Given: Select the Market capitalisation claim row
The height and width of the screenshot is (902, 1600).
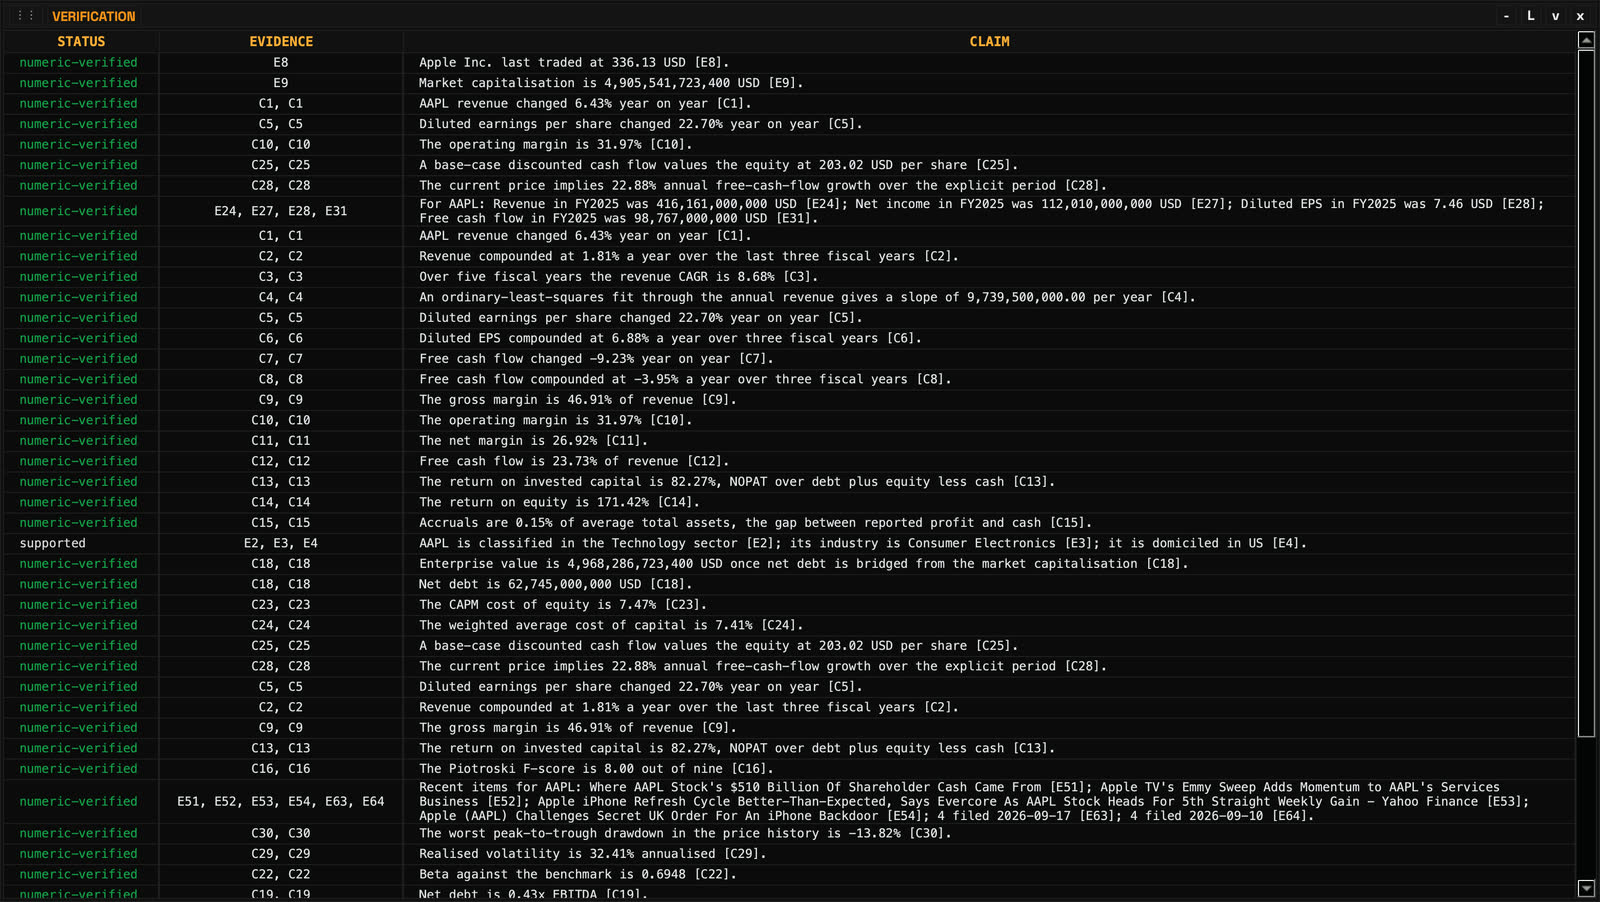Looking at the screenshot, I should (611, 83).
